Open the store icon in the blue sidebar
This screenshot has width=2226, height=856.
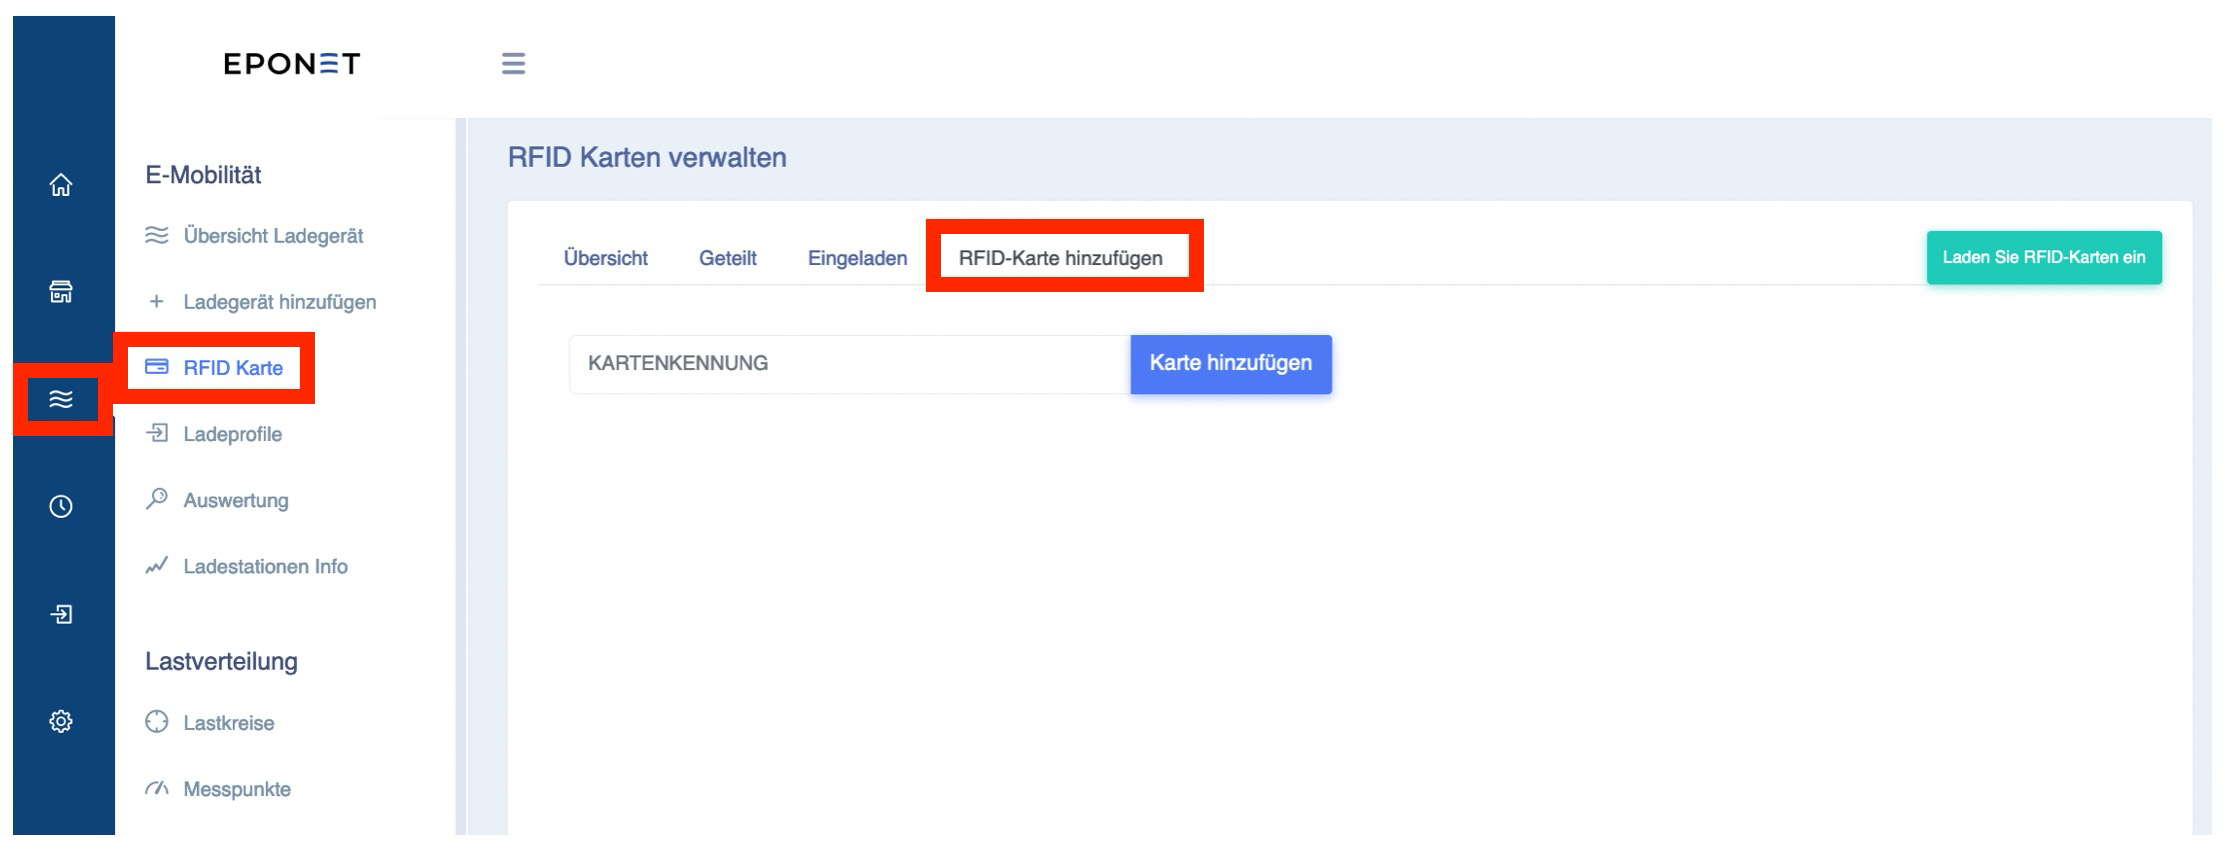click(x=61, y=292)
